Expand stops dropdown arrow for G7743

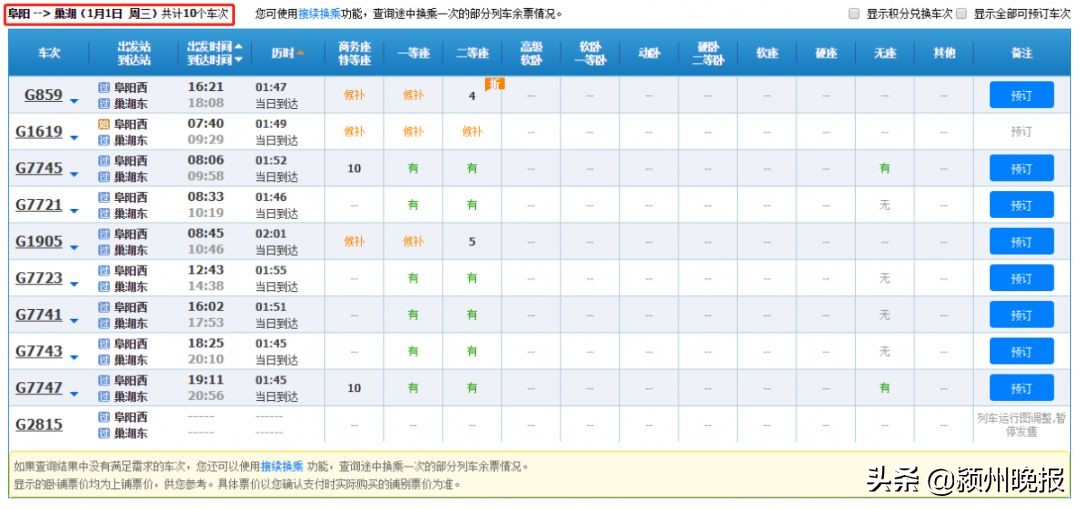click(x=74, y=357)
